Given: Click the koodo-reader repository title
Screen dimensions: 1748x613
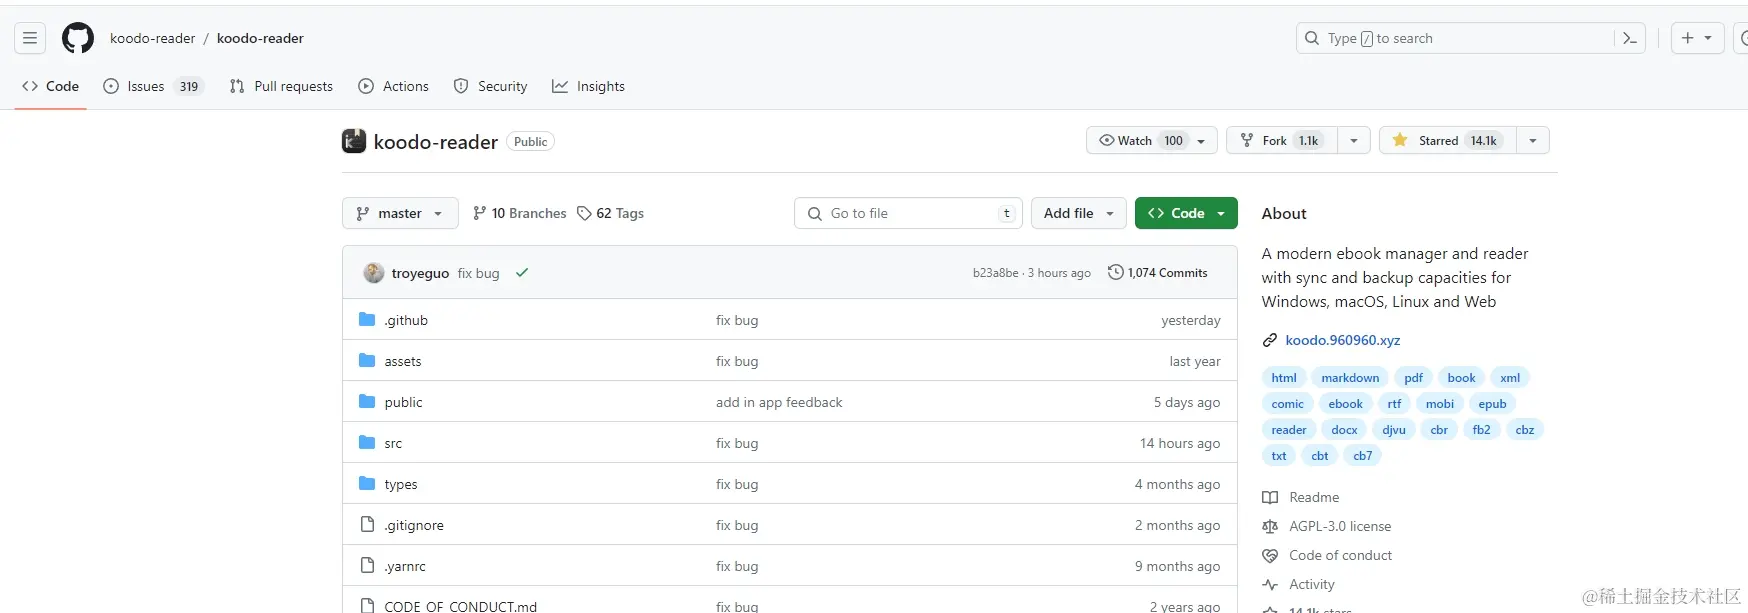Looking at the screenshot, I should coord(435,142).
